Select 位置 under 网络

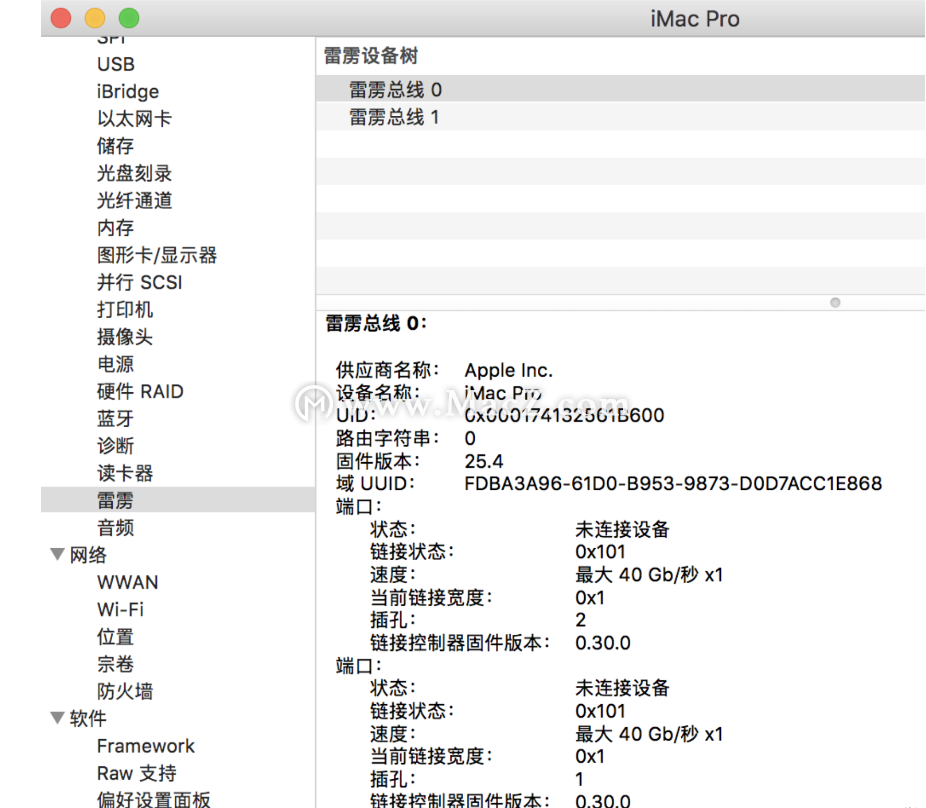[x=115, y=637]
